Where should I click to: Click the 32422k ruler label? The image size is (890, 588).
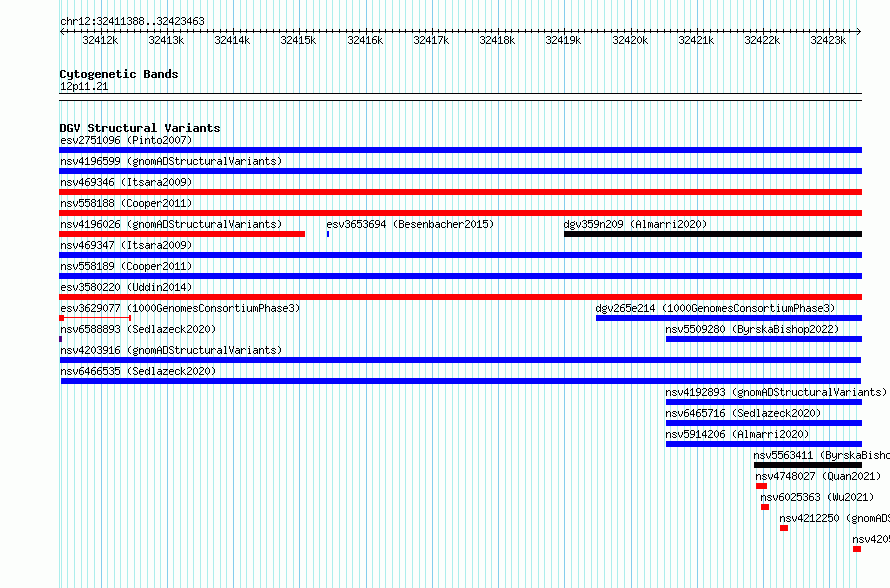pos(762,40)
